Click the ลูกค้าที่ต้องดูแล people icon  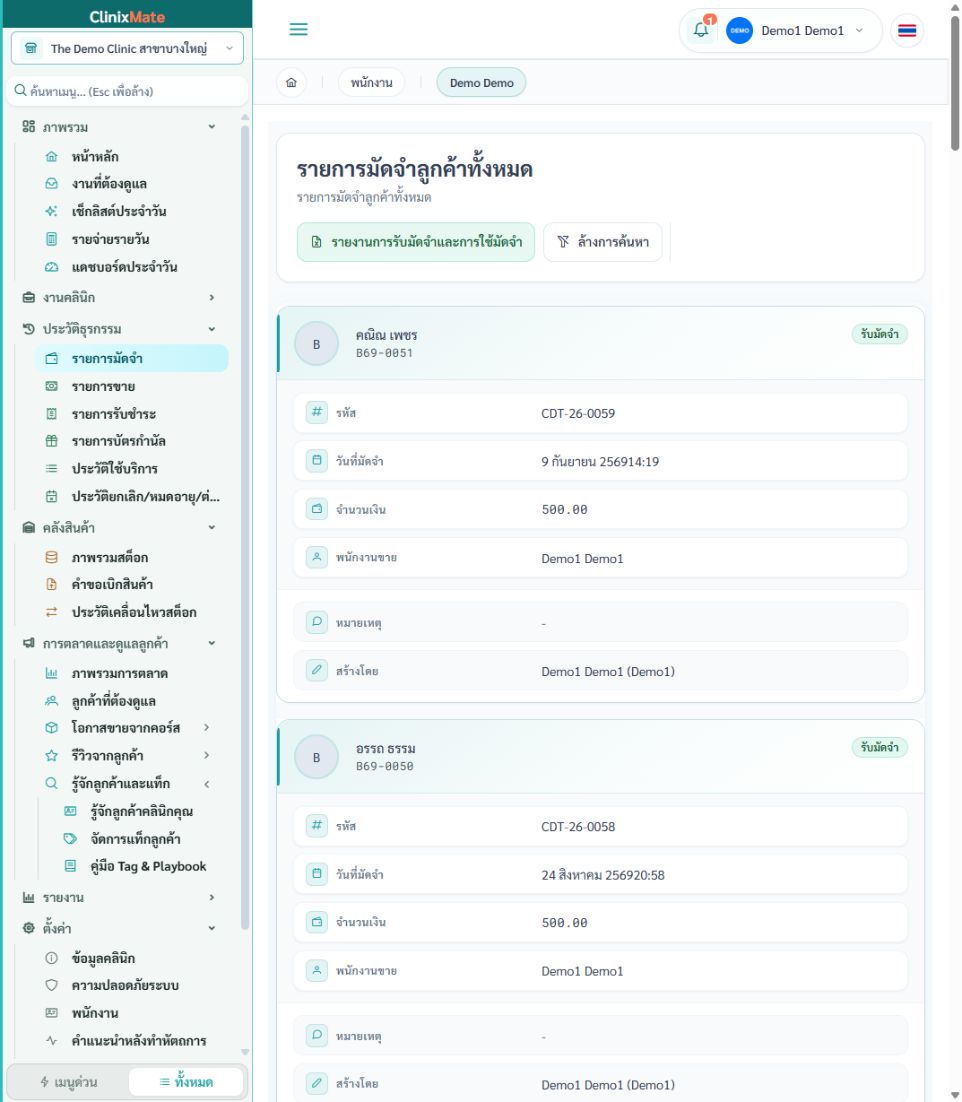[51, 701]
